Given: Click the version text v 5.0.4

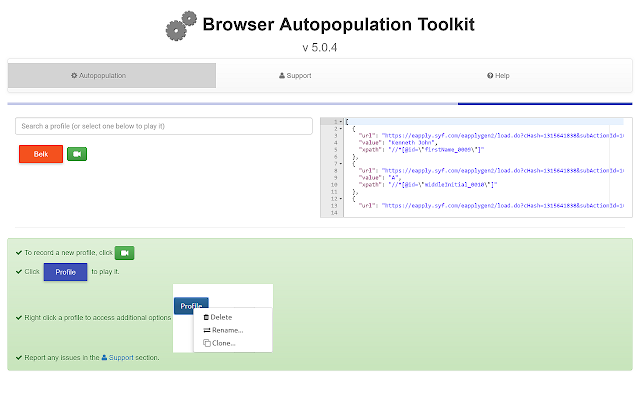Looking at the screenshot, I should click(x=320, y=48).
